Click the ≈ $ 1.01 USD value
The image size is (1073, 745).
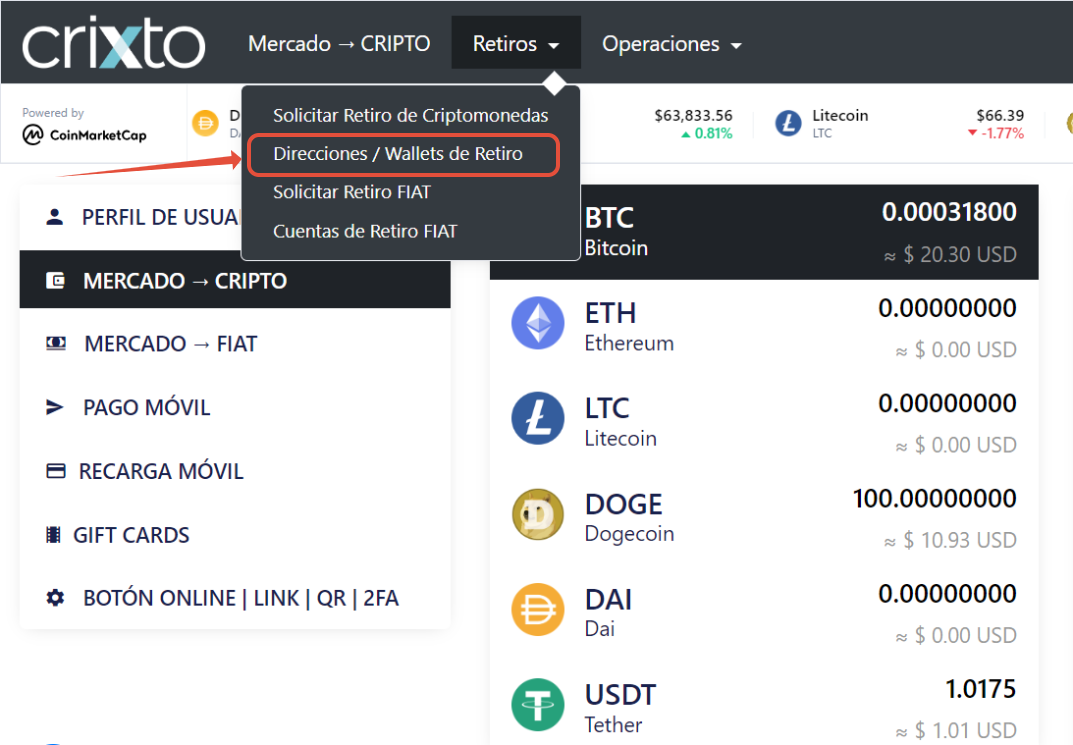[x=956, y=731]
